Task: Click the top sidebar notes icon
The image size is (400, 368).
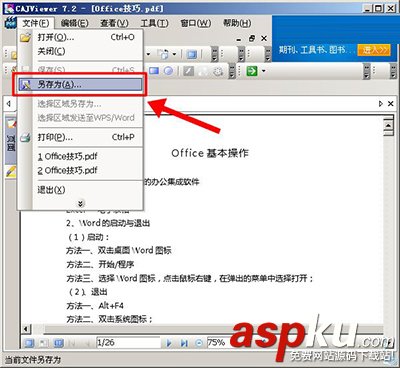Action: click(x=12, y=122)
